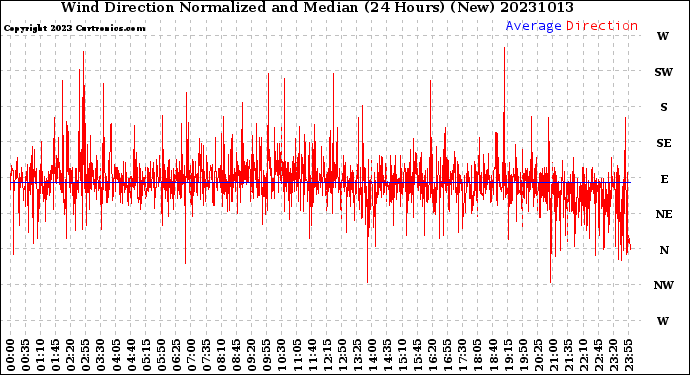Click the "23:55" time axis label
690x375 pixels.
628,355
